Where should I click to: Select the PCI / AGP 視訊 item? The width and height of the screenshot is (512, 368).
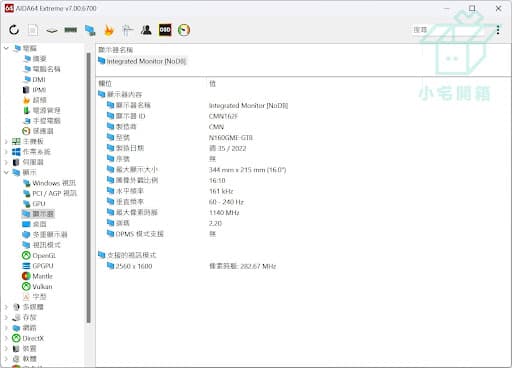[50, 193]
